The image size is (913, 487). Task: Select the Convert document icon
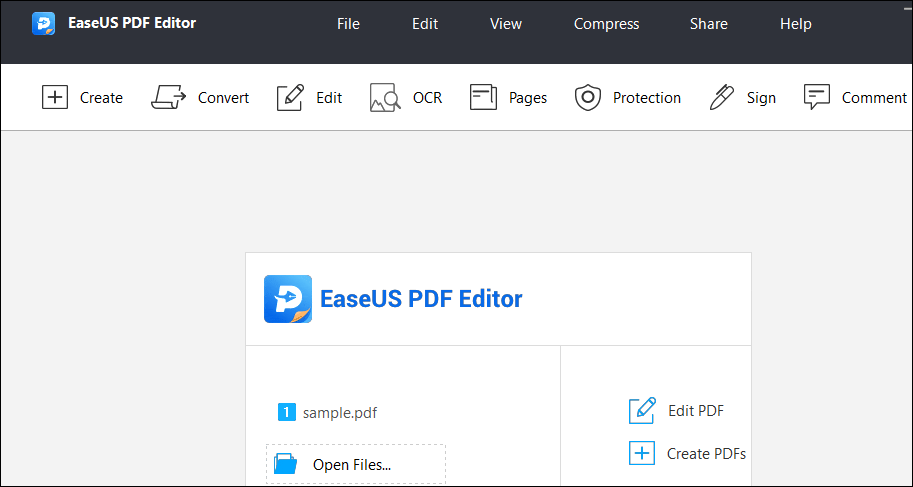click(x=168, y=97)
